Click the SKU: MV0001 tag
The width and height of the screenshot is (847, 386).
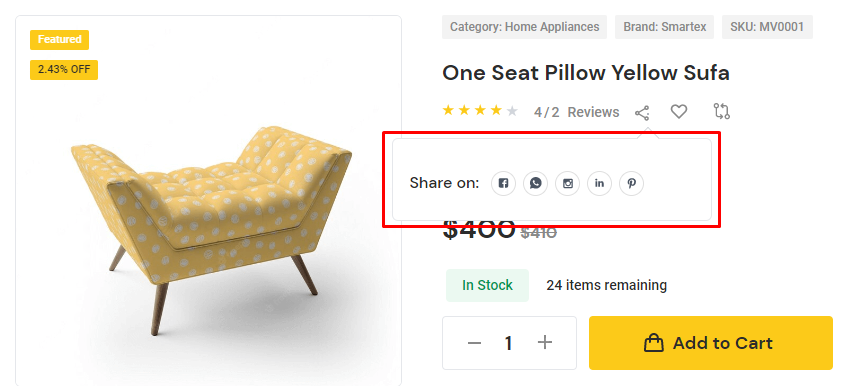pos(767,27)
